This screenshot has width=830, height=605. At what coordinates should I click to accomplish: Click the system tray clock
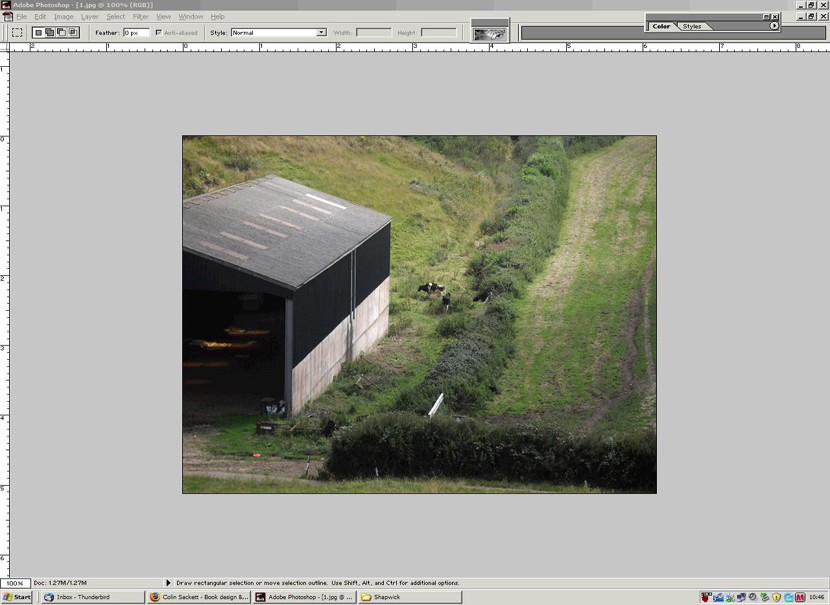pos(816,597)
